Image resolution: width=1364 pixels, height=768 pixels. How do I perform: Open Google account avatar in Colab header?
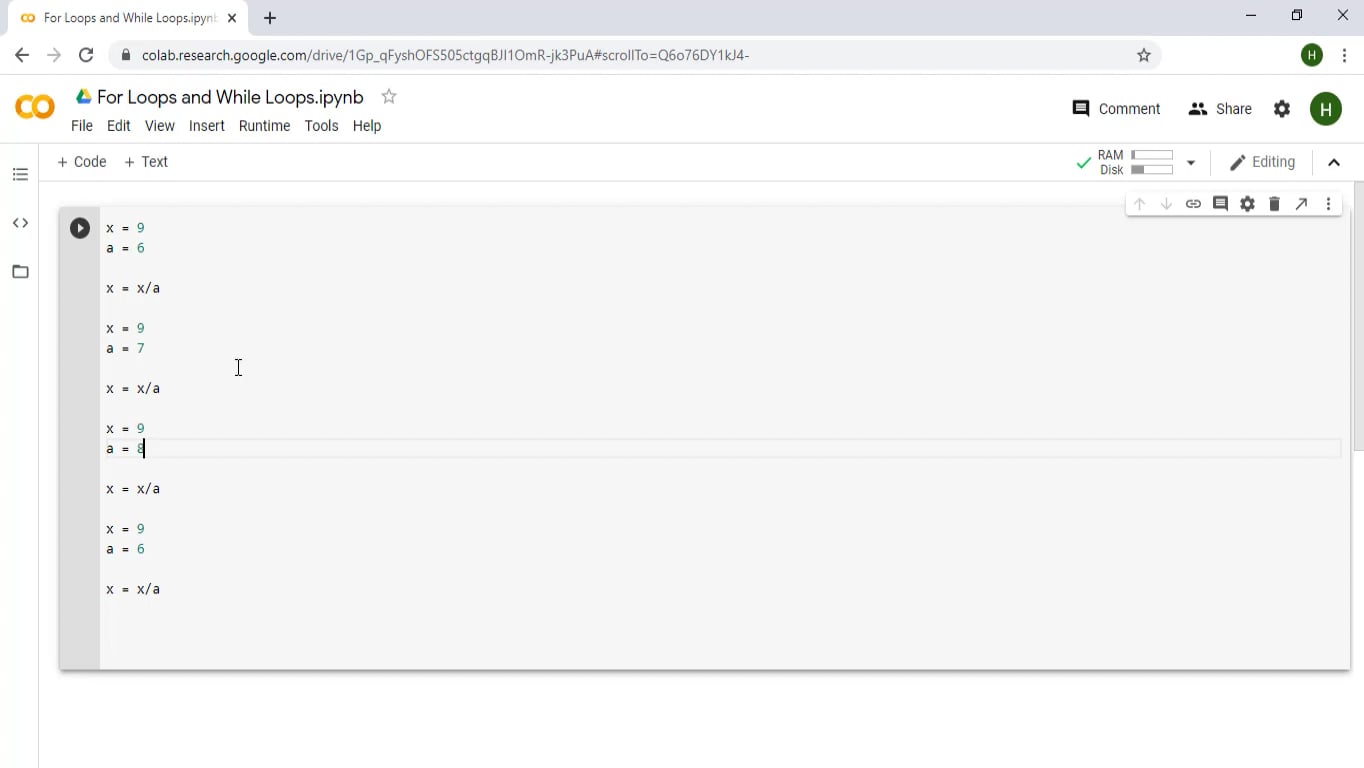click(1326, 109)
